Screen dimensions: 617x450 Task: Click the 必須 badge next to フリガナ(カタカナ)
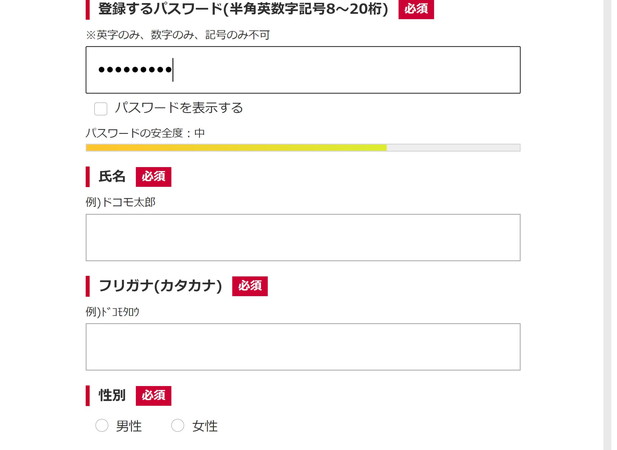click(x=250, y=286)
